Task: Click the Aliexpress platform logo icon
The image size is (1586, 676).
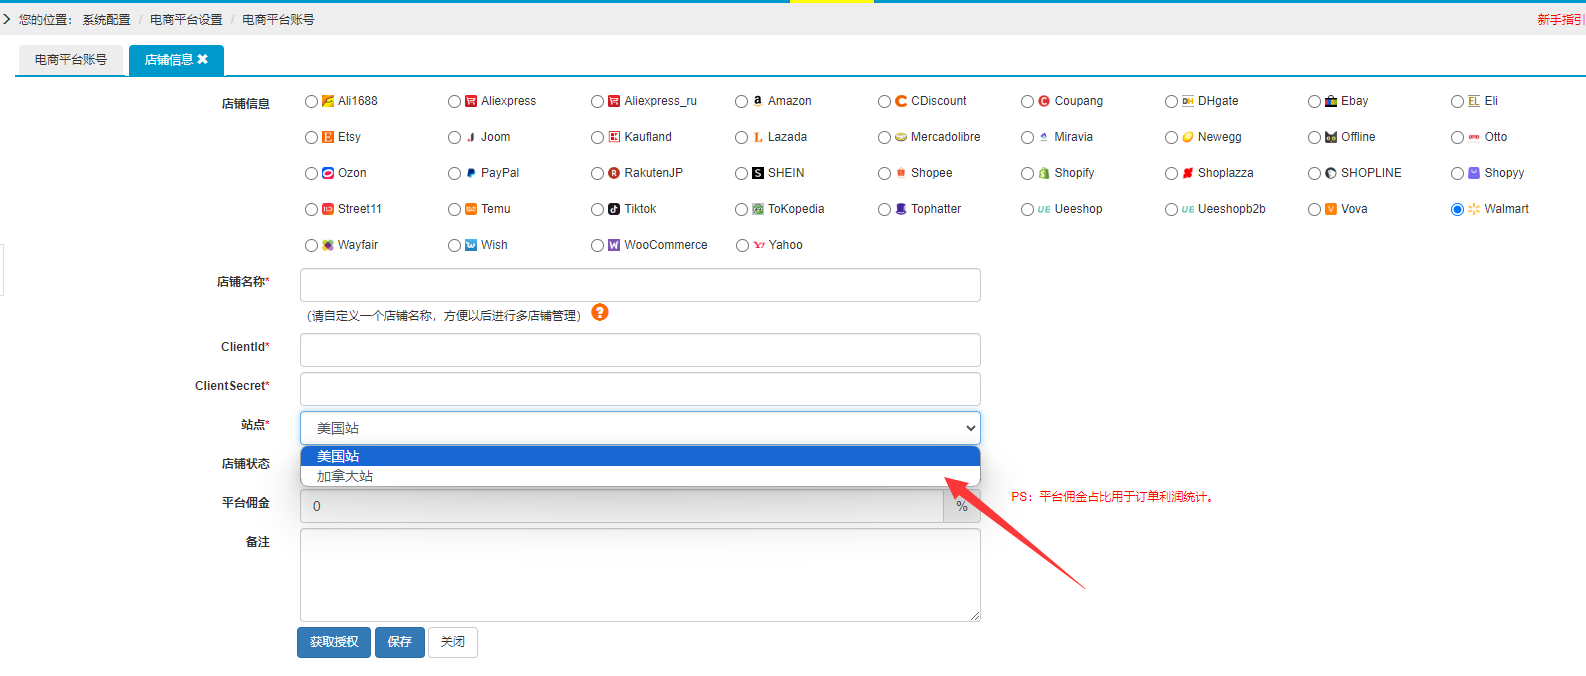Action: 471,101
